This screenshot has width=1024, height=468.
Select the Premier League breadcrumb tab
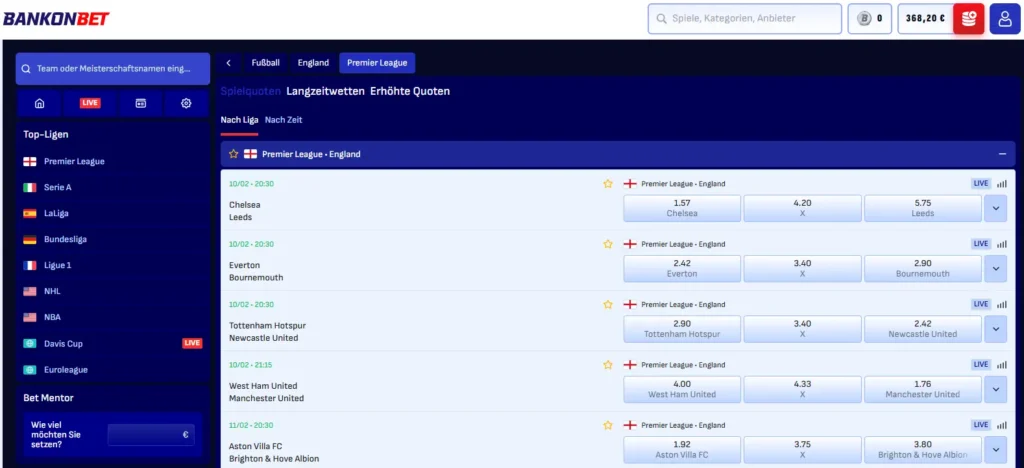click(x=377, y=63)
